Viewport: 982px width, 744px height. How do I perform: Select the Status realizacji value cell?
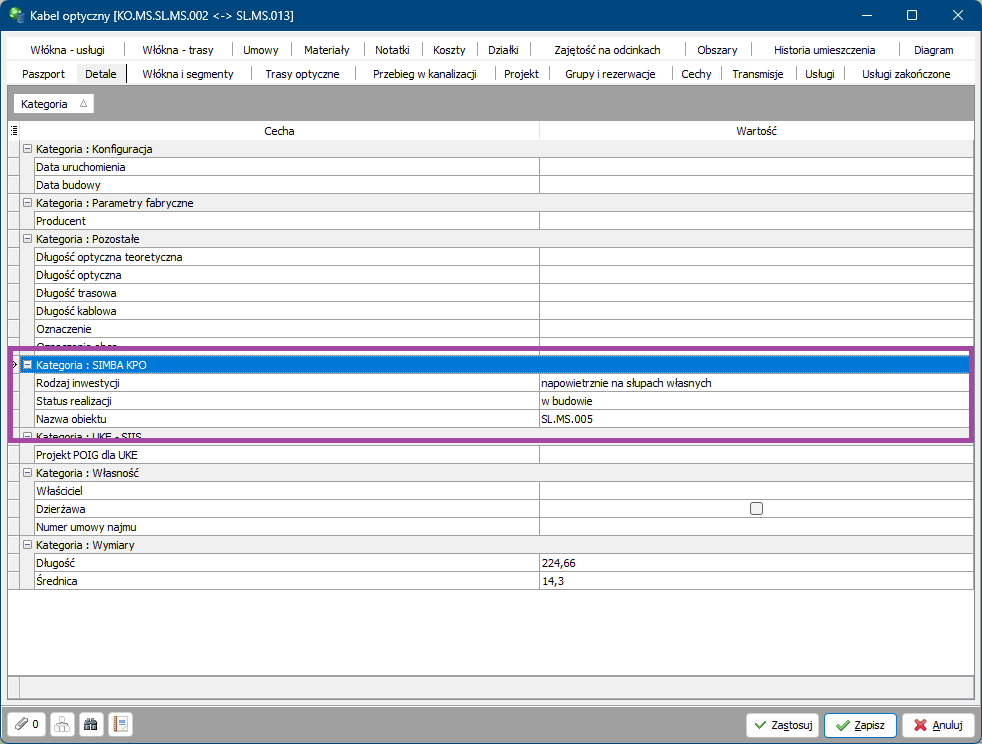click(x=756, y=401)
